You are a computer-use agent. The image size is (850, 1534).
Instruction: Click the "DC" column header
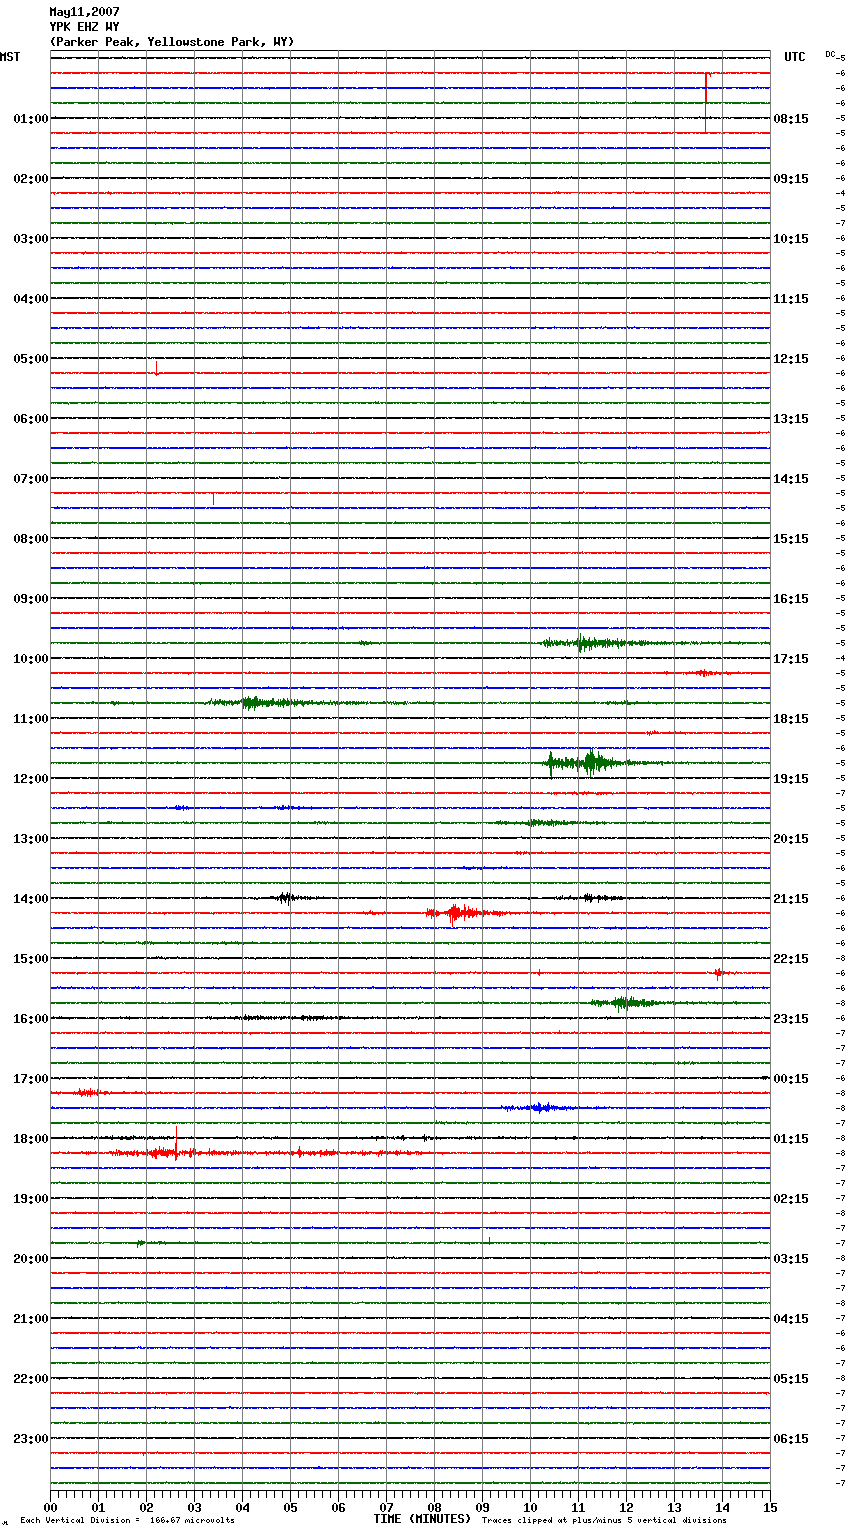(x=830, y=54)
